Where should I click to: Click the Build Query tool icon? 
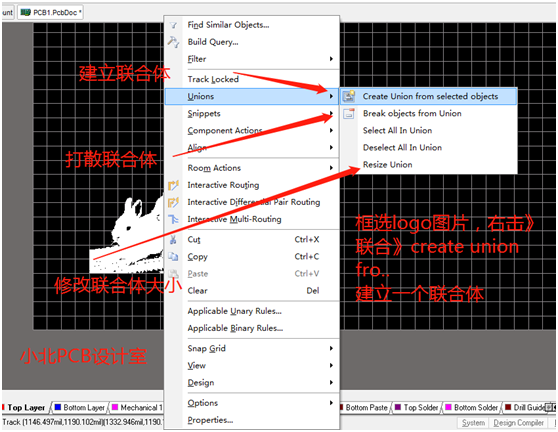pos(173,42)
